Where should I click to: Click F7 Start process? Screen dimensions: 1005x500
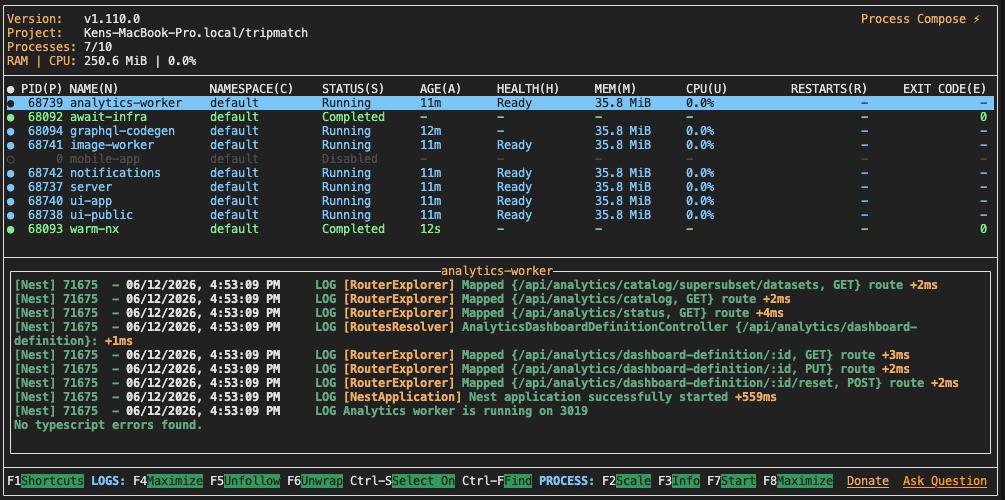[x=731, y=481]
